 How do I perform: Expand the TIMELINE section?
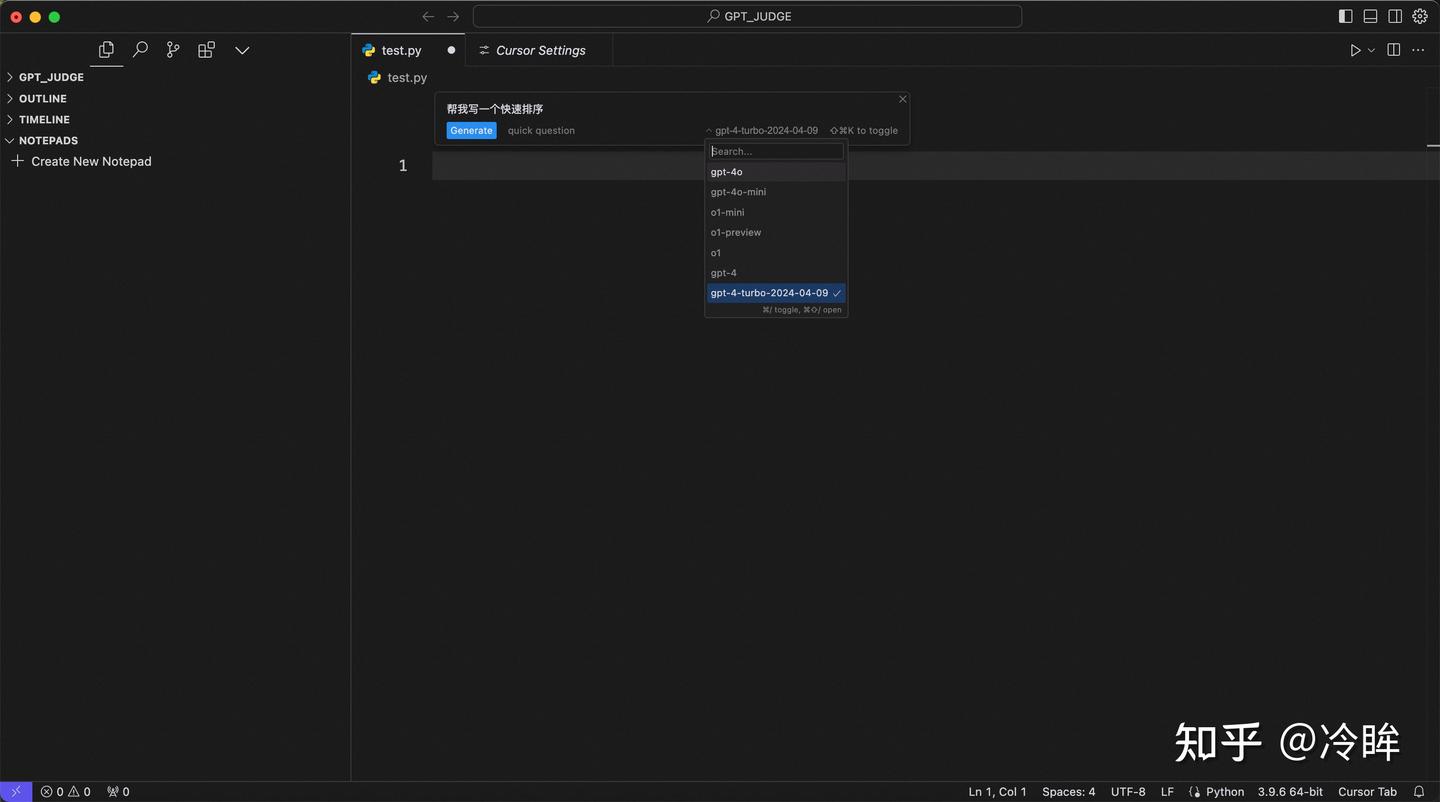(44, 119)
